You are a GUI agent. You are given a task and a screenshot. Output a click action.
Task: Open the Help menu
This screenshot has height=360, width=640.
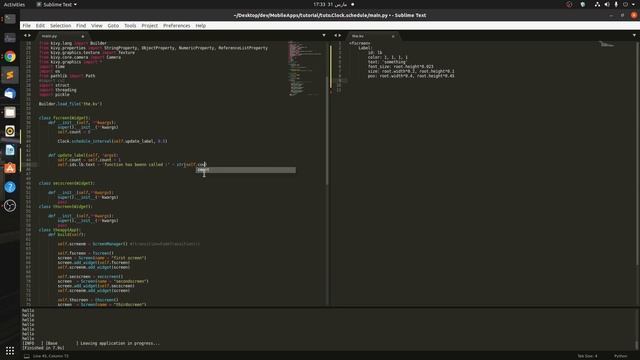200,25
